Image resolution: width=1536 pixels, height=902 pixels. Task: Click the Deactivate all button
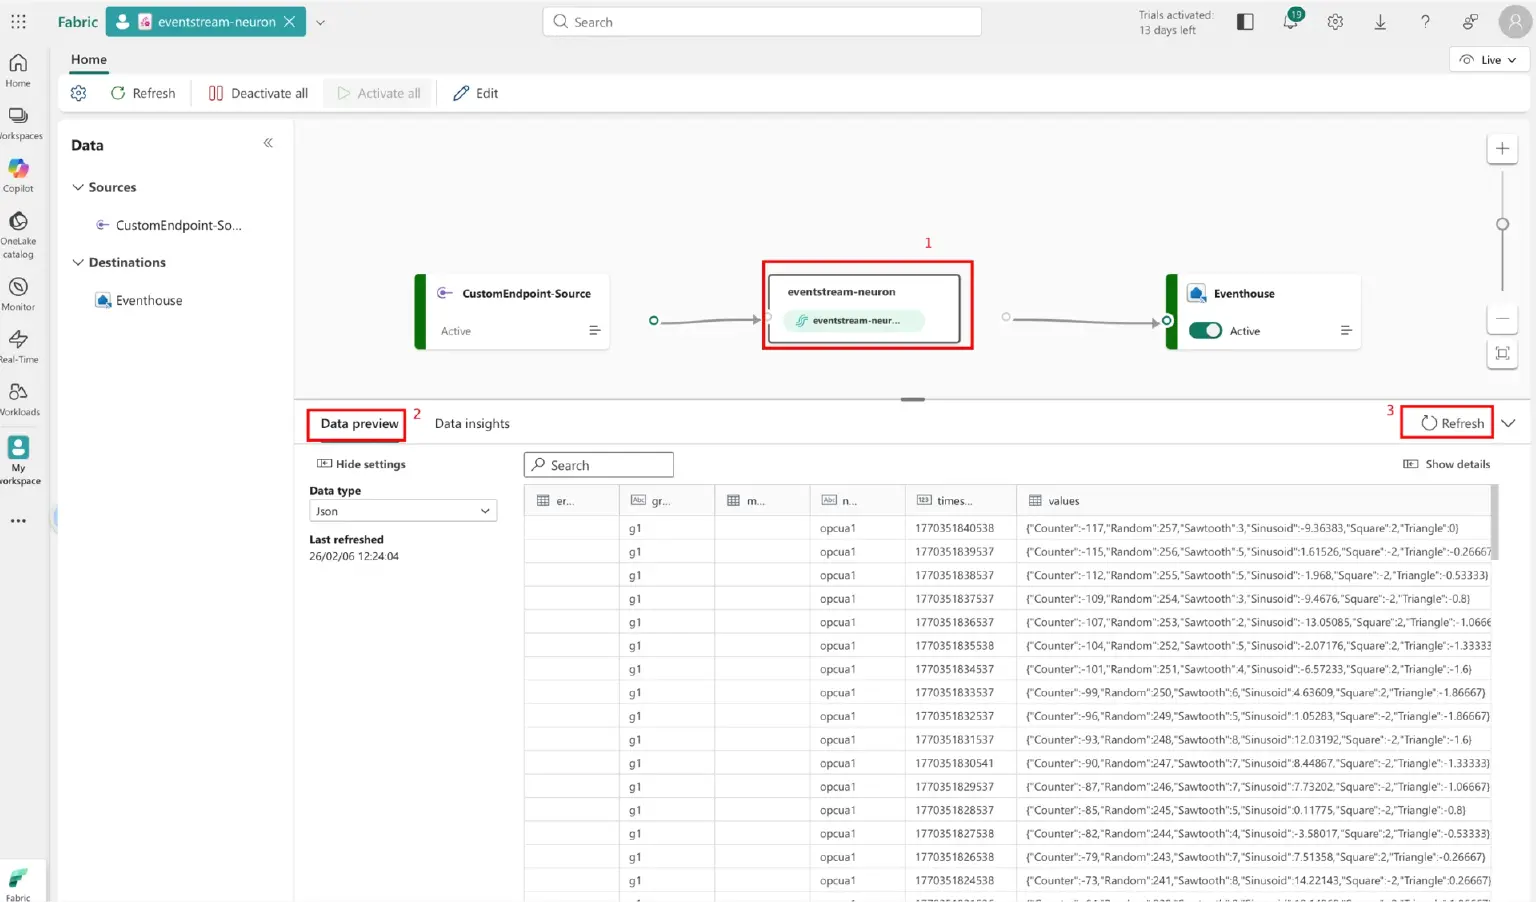point(258,93)
